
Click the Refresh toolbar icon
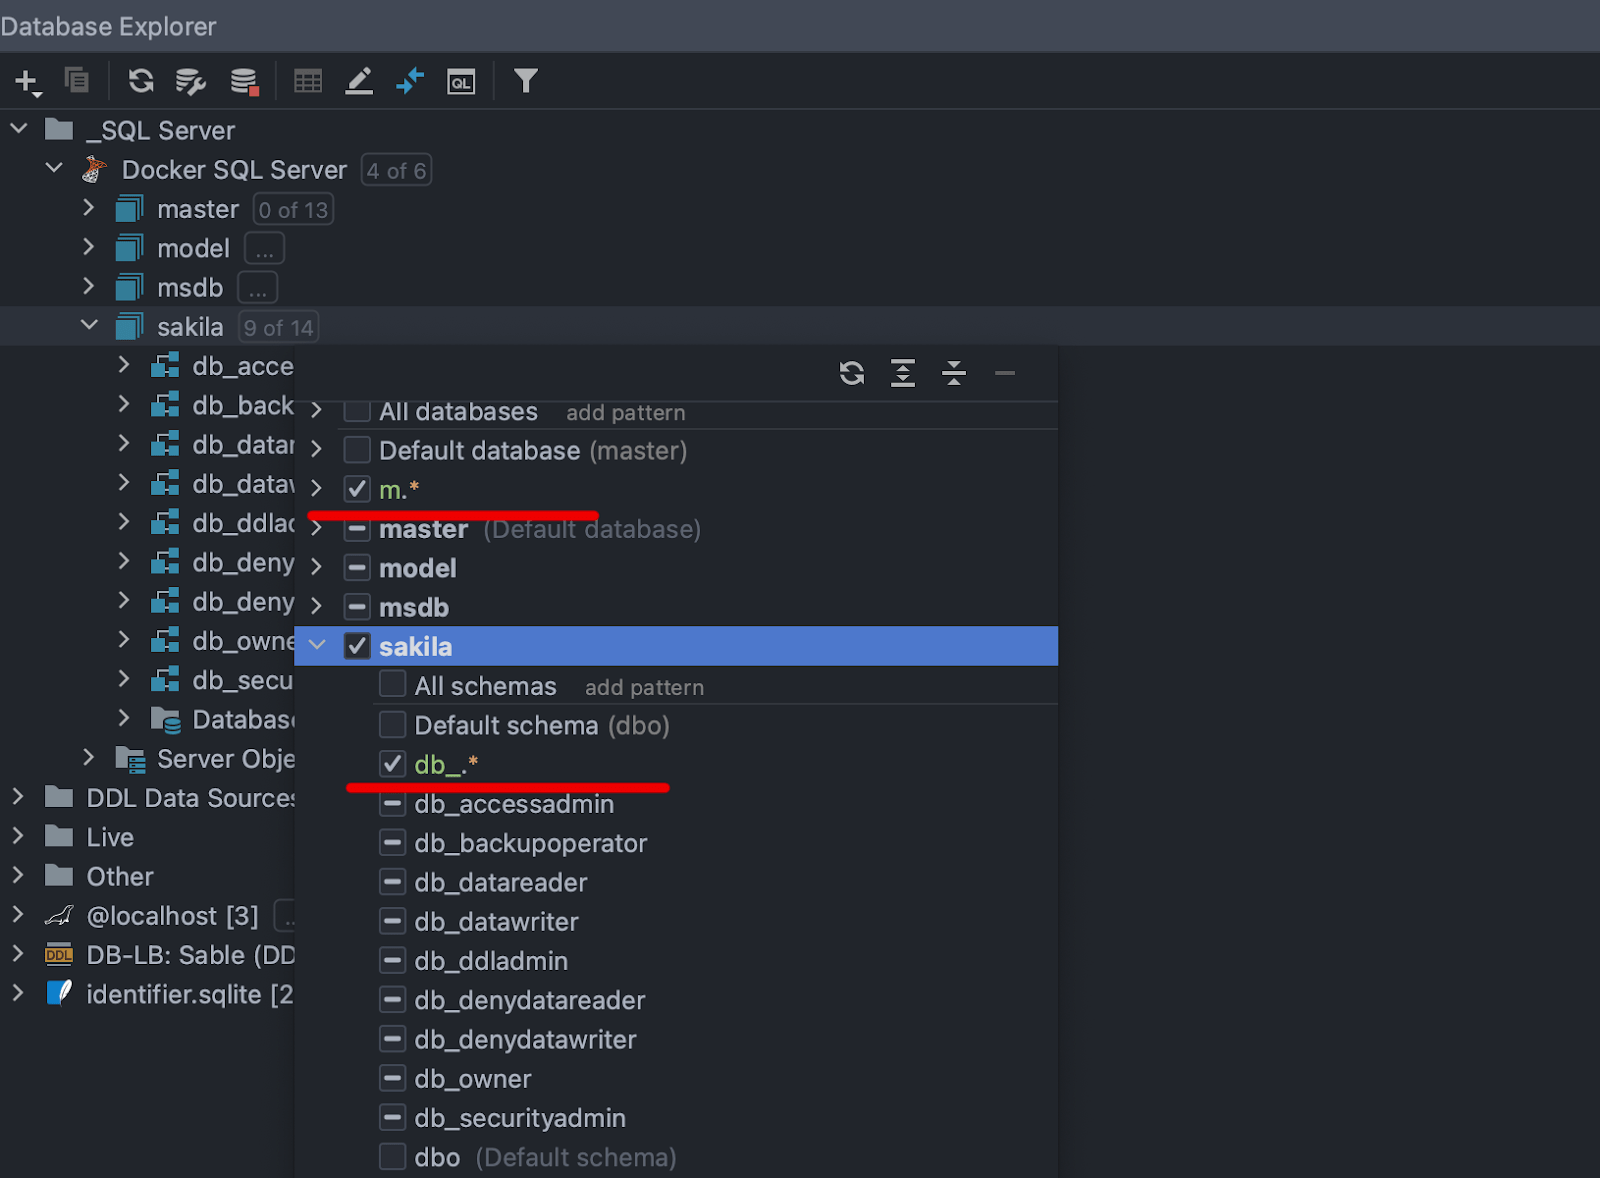tap(141, 81)
